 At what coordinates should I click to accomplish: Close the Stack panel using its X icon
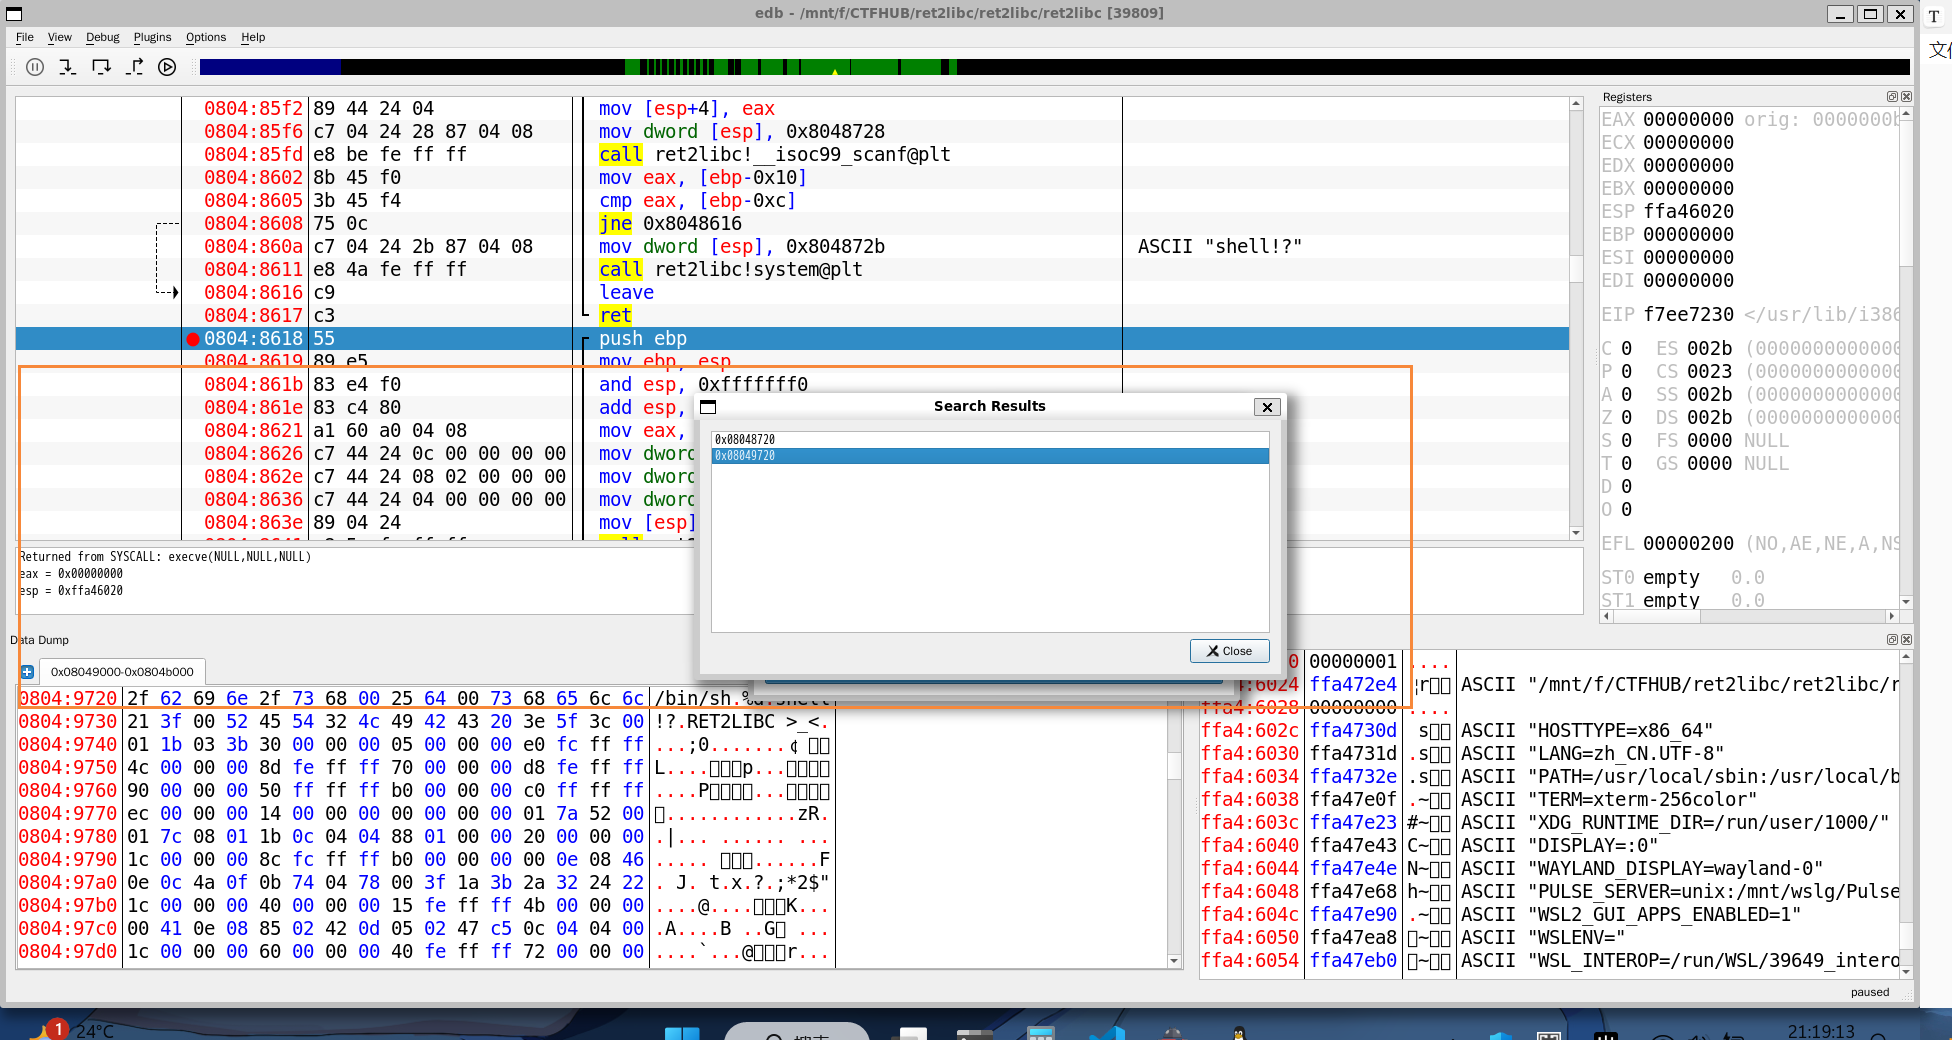click(1906, 639)
